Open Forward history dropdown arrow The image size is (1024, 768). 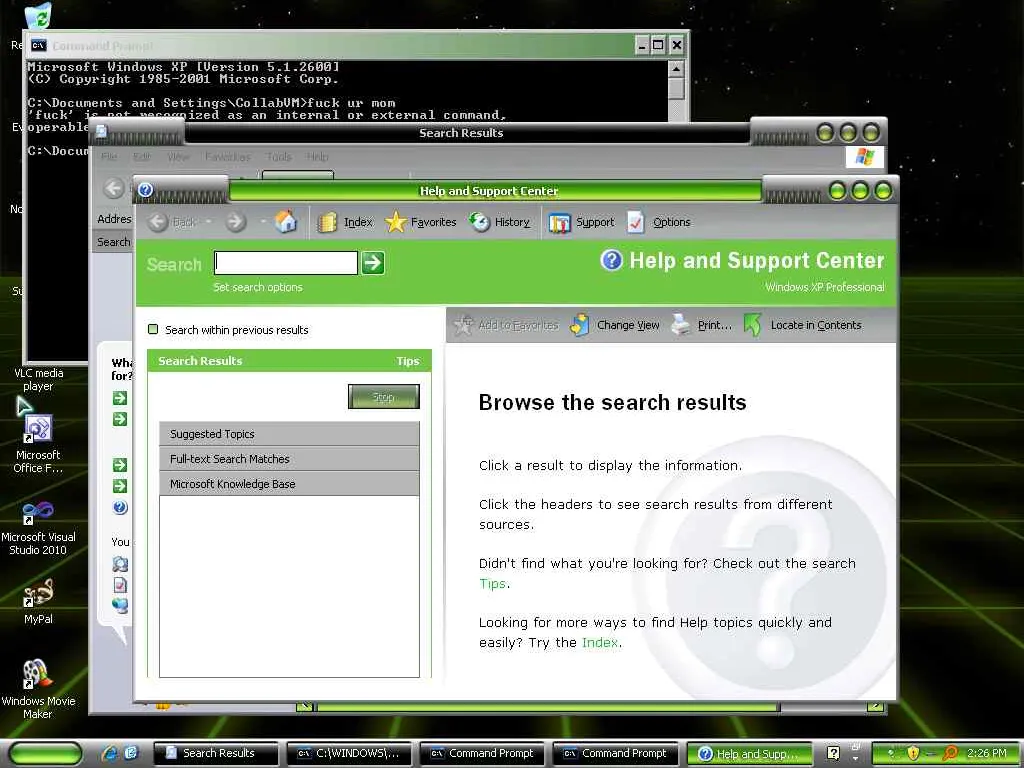[x=263, y=222]
